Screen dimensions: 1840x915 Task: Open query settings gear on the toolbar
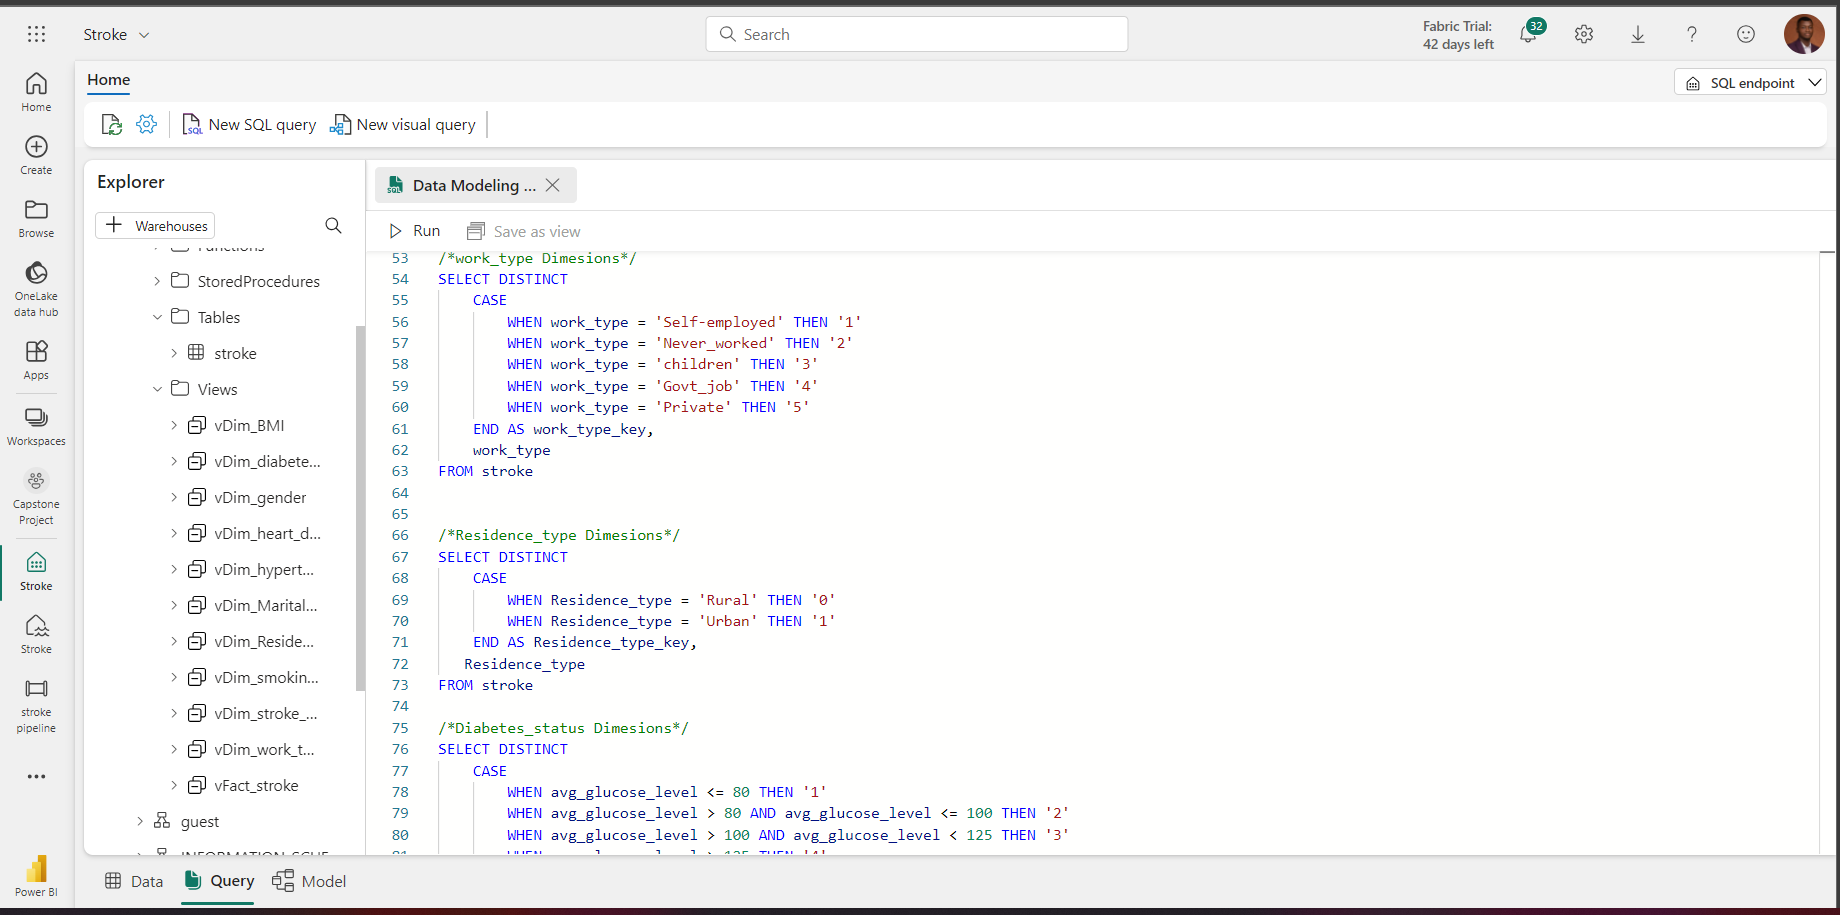[x=147, y=124]
